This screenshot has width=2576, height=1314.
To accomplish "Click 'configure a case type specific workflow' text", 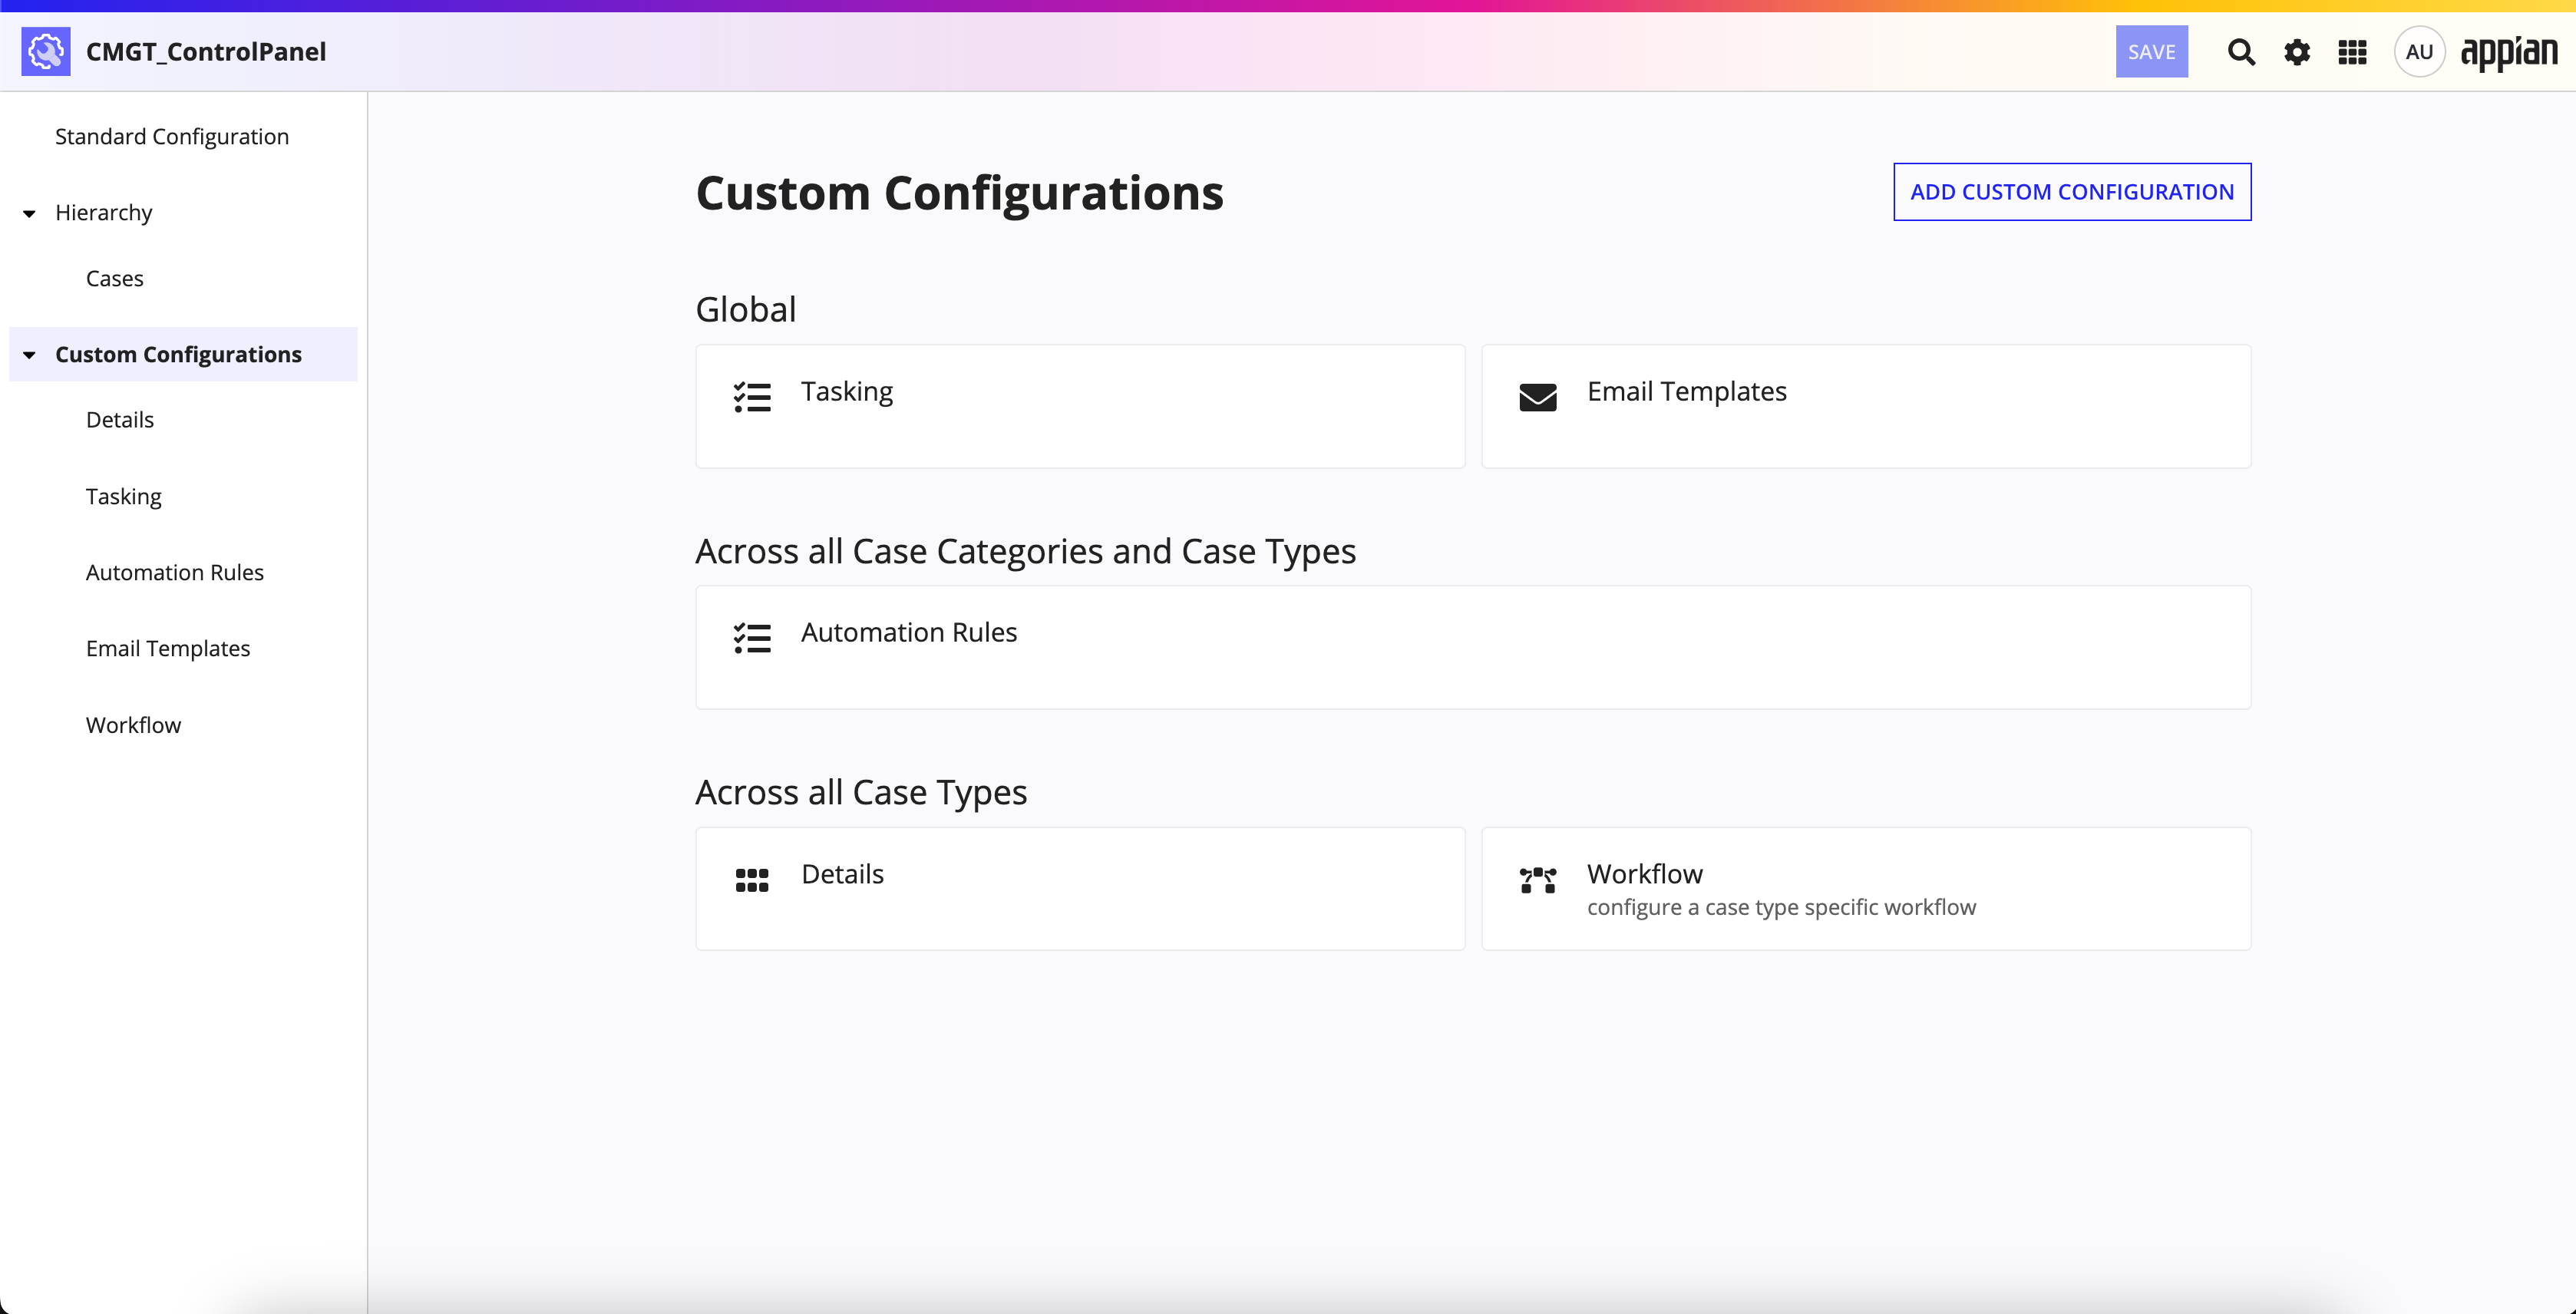I will click(1781, 907).
